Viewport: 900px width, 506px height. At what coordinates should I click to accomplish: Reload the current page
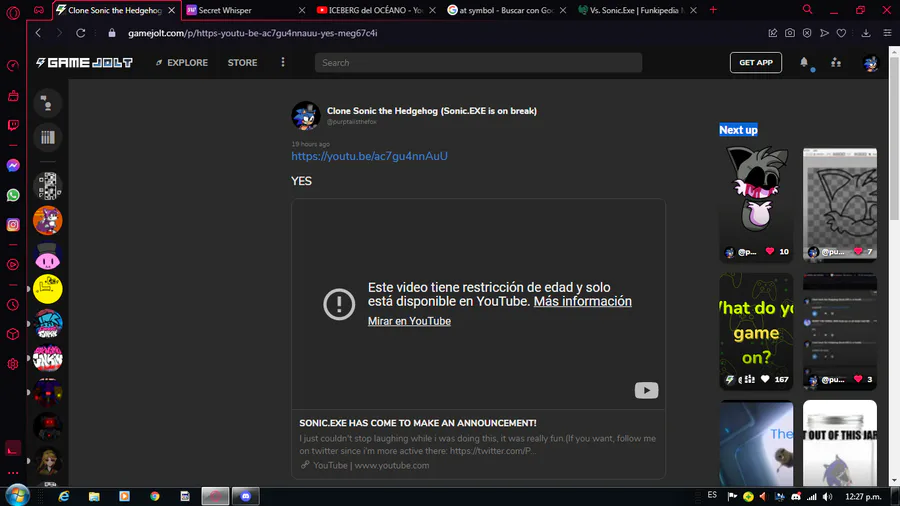[x=80, y=33]
